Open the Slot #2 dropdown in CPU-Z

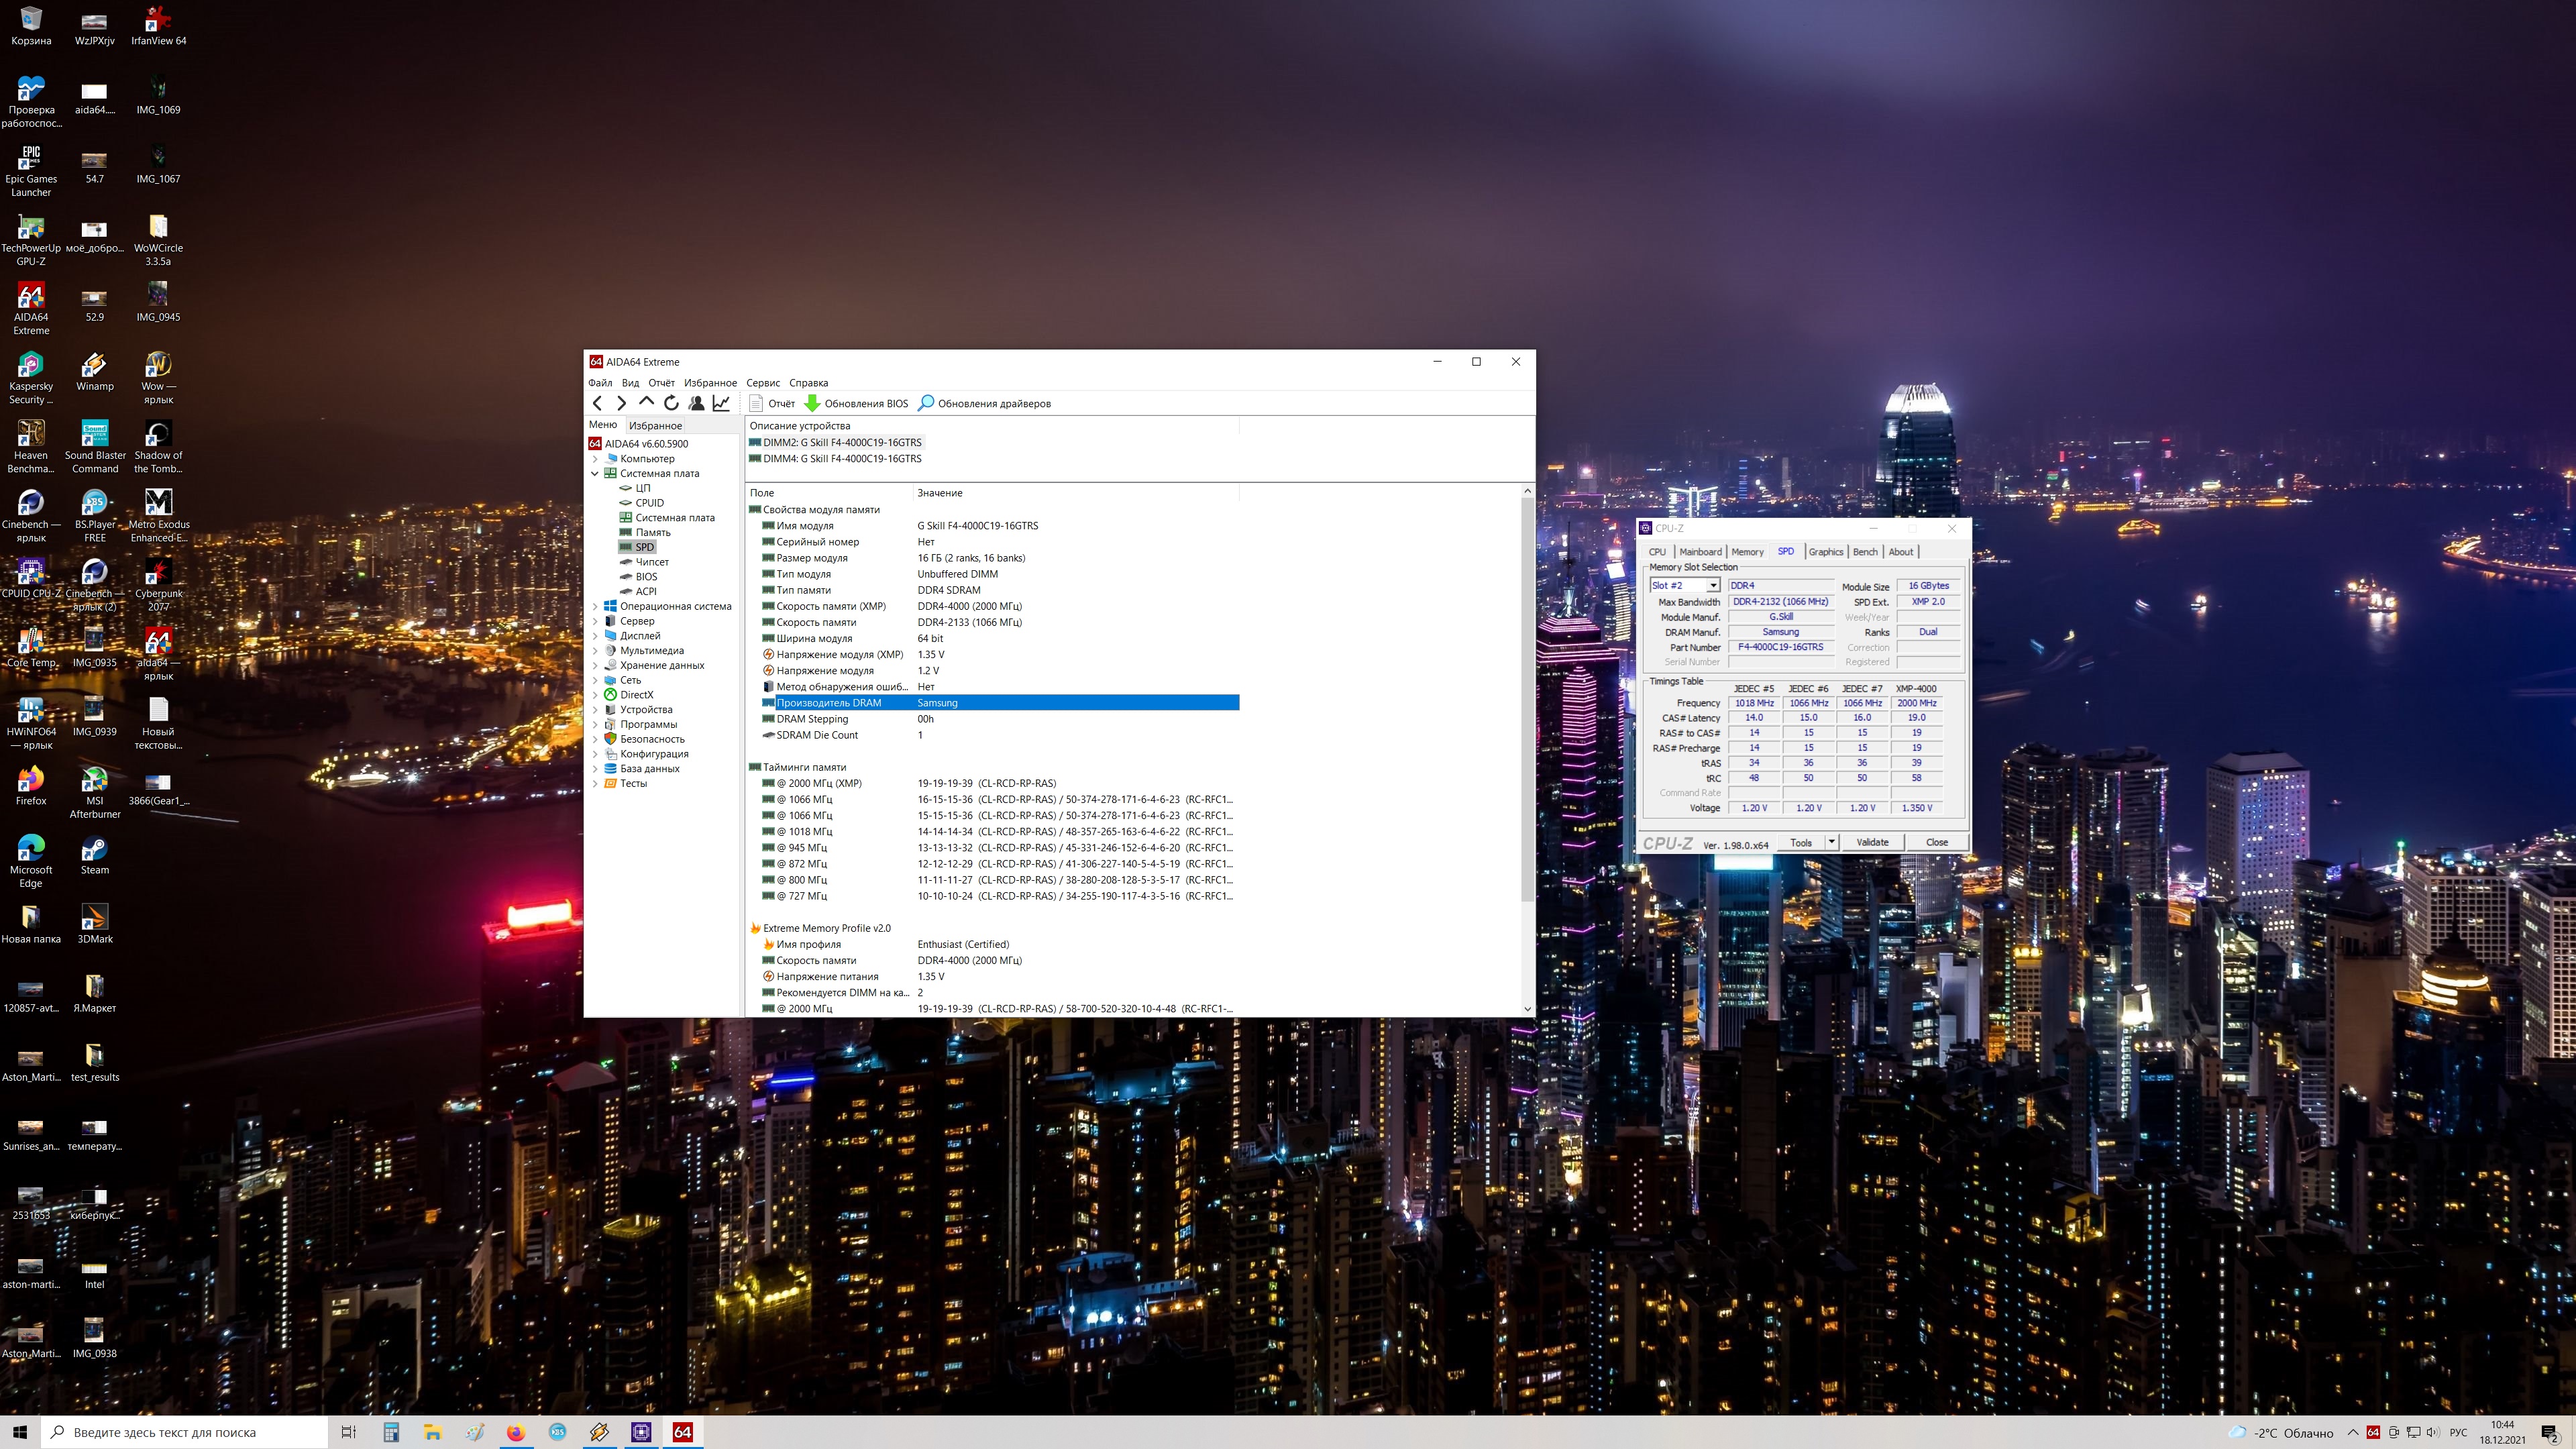tap(1712, 586)
